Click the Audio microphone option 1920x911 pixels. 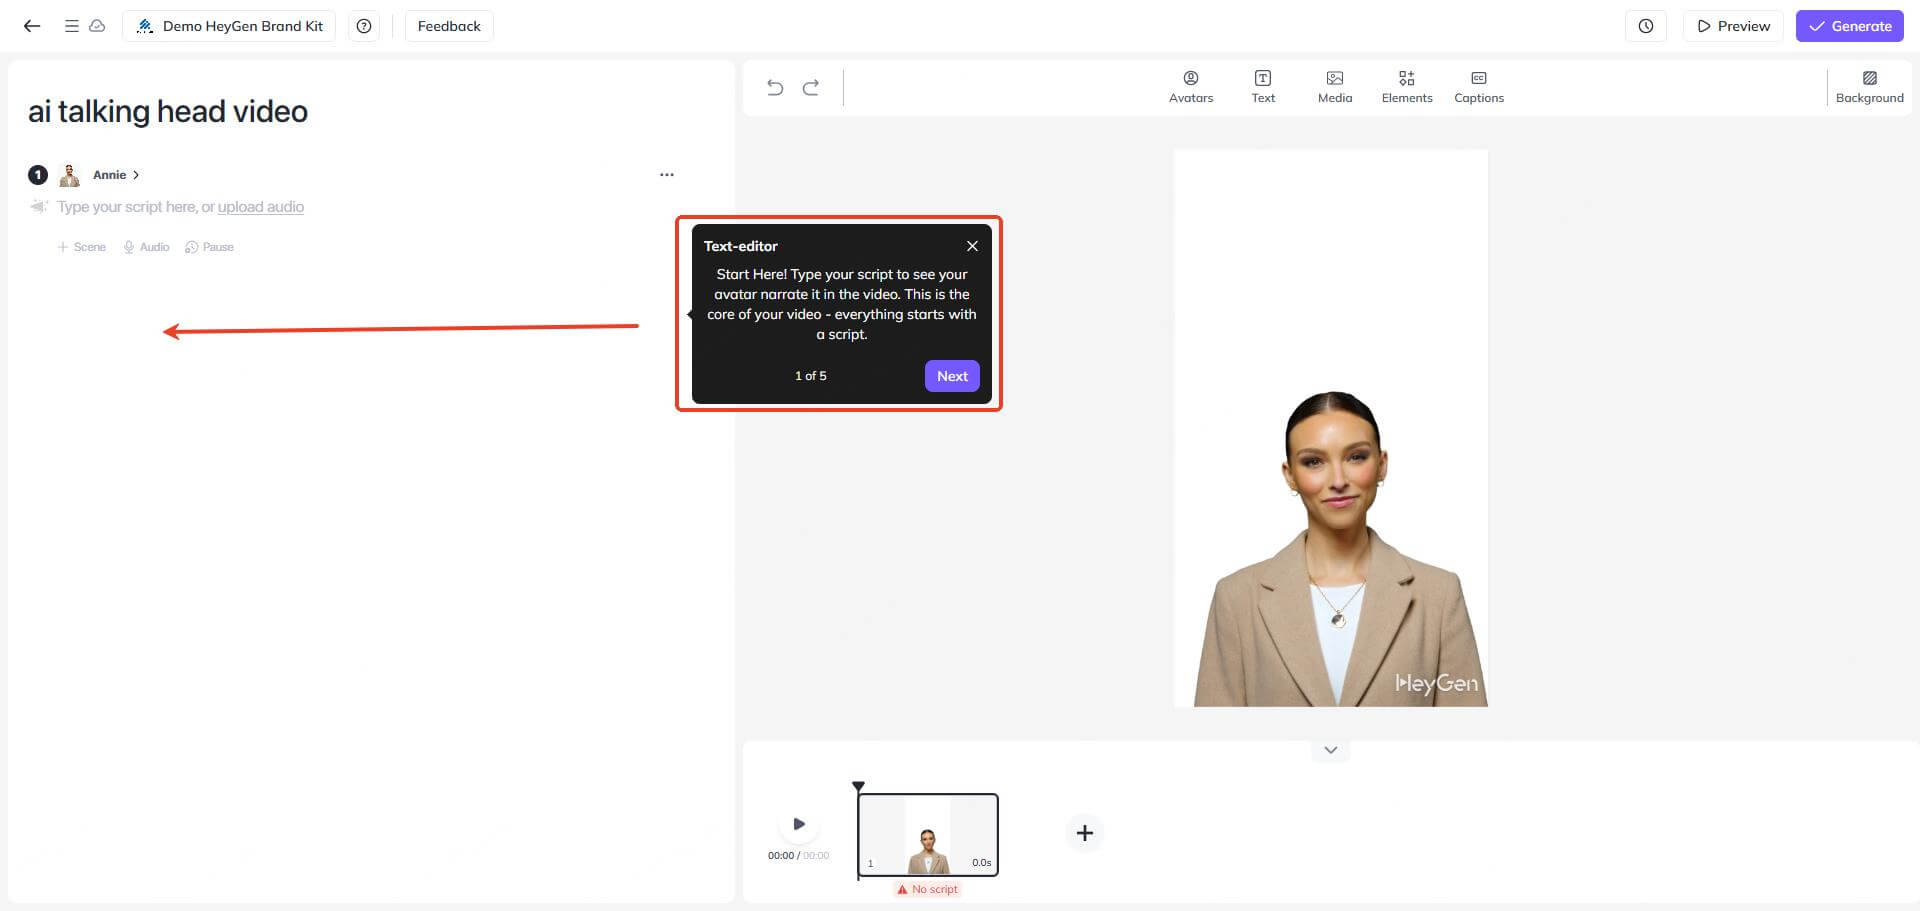coord(146,247)
